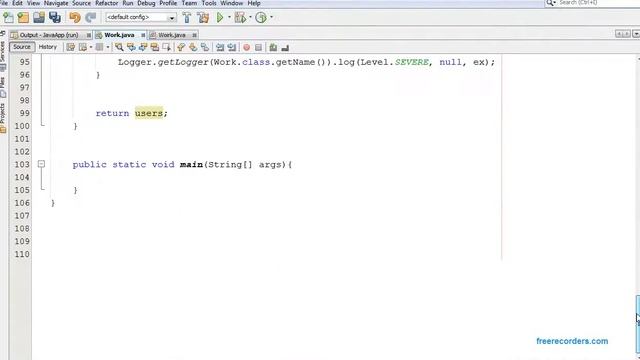Click the Profile Project icon
The height and width of the screenshot is (360, 640).
pyautogui.click(x=261, y=18)
